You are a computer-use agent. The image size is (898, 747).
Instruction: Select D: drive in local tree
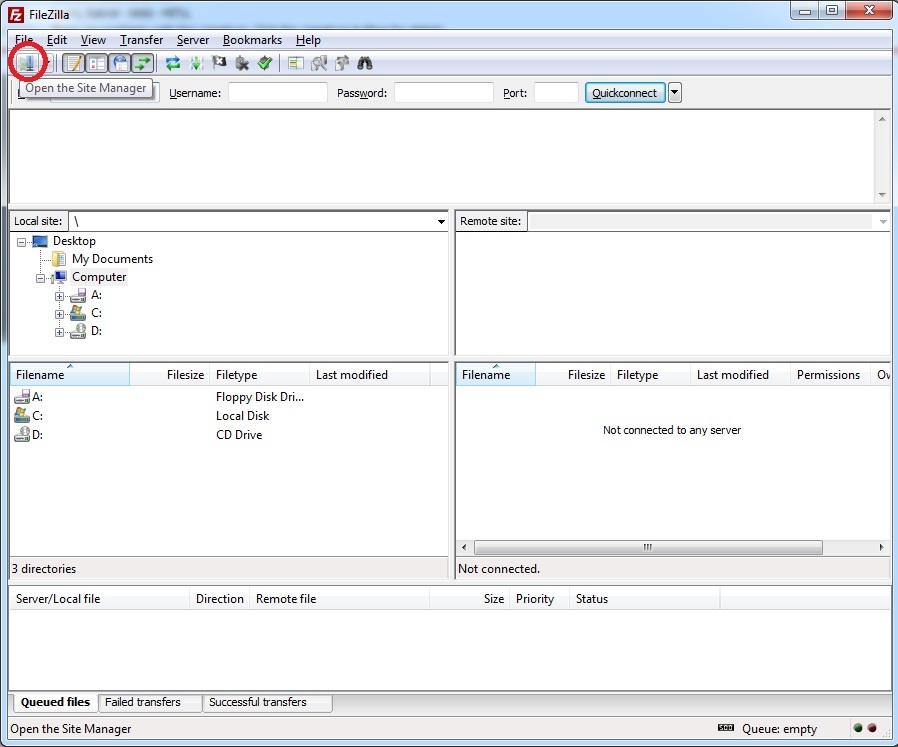point(96,331)
